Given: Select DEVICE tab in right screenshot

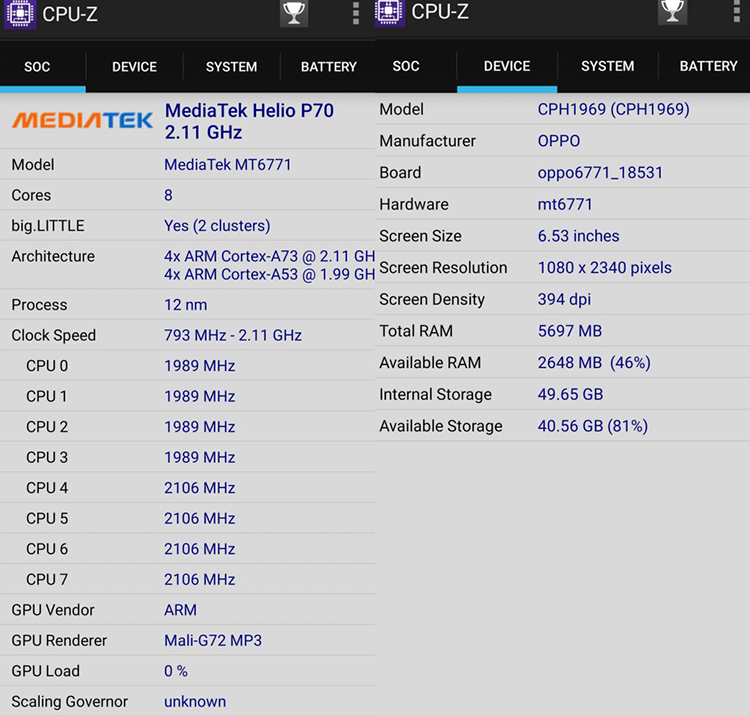Looking at the screenshot, I should [x=507, y=66].
